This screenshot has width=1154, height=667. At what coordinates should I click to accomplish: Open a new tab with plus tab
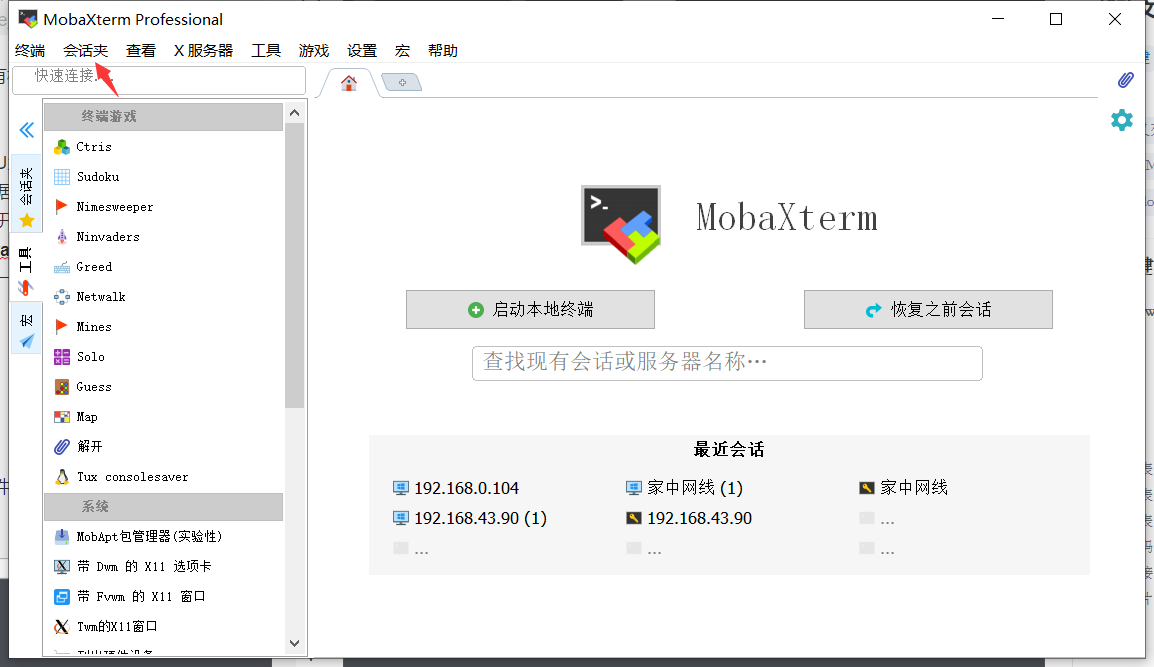(x=402, y=82)
